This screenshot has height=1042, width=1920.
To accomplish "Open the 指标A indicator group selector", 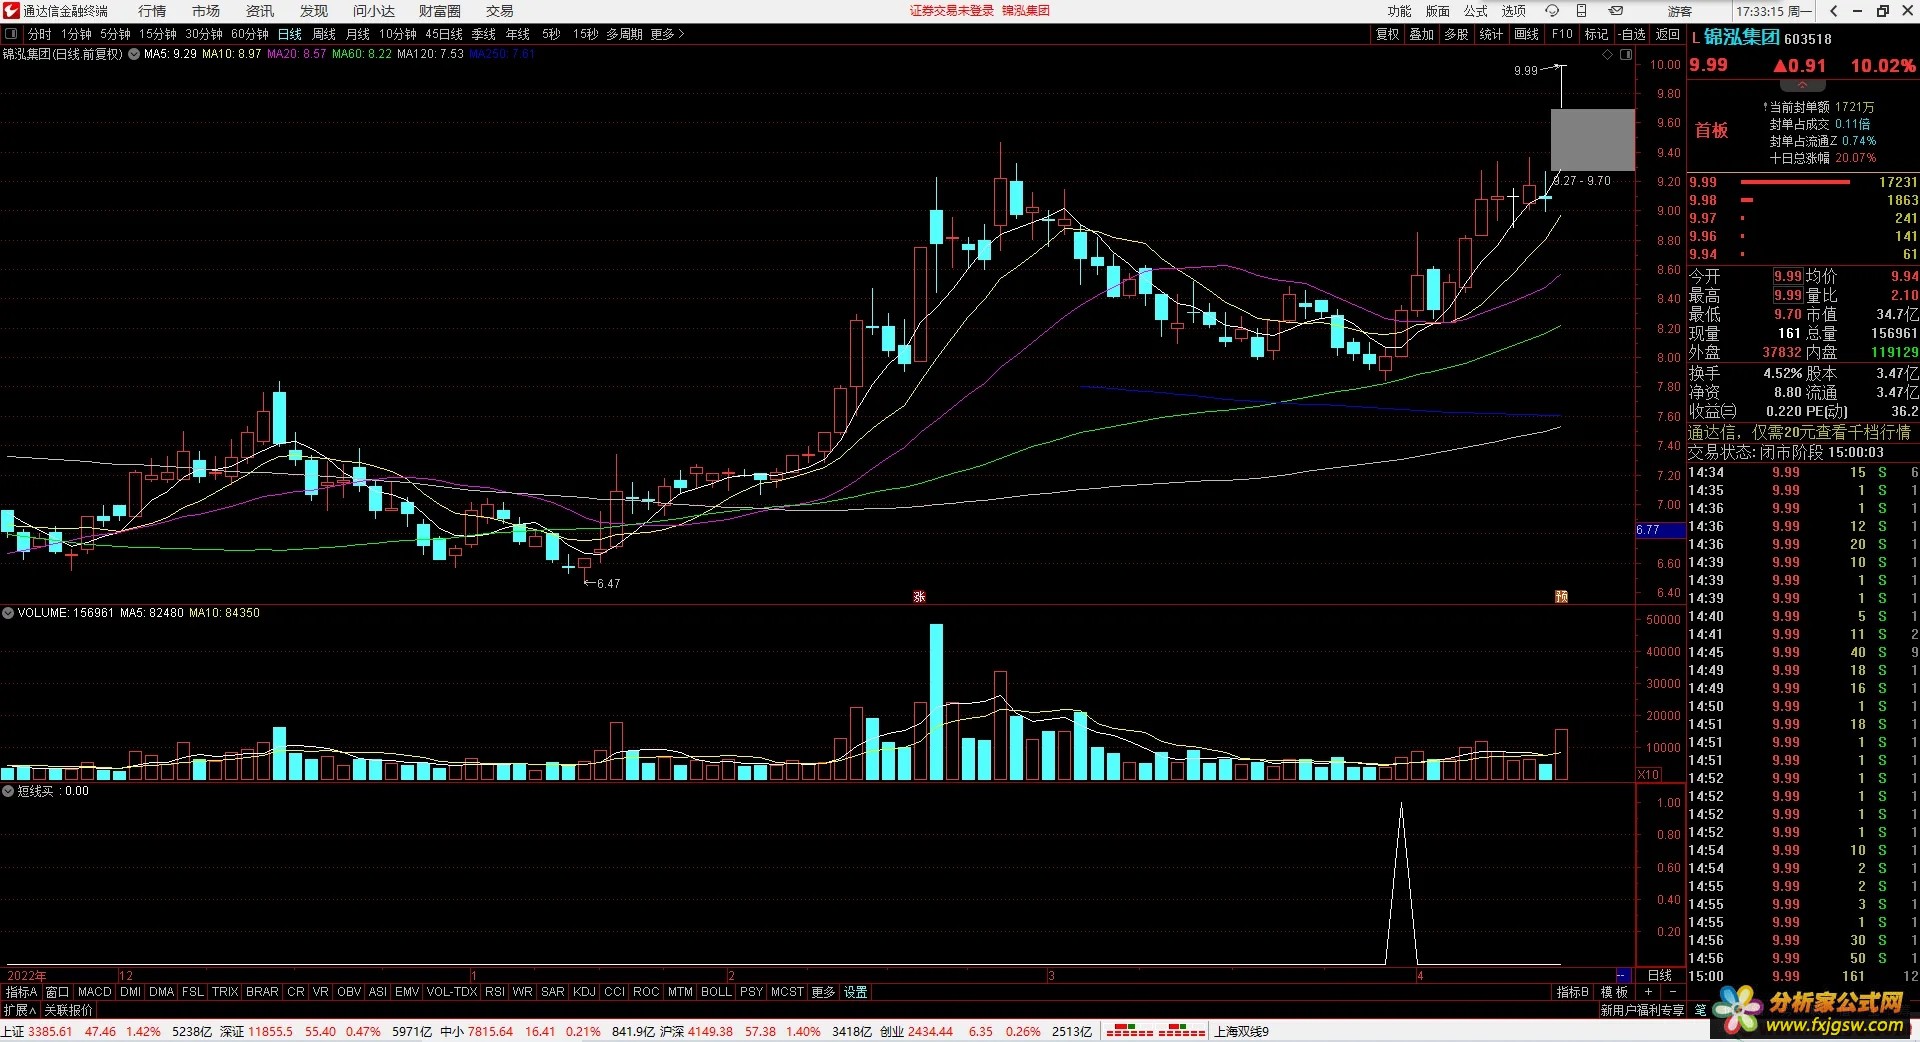I will 21,992.
